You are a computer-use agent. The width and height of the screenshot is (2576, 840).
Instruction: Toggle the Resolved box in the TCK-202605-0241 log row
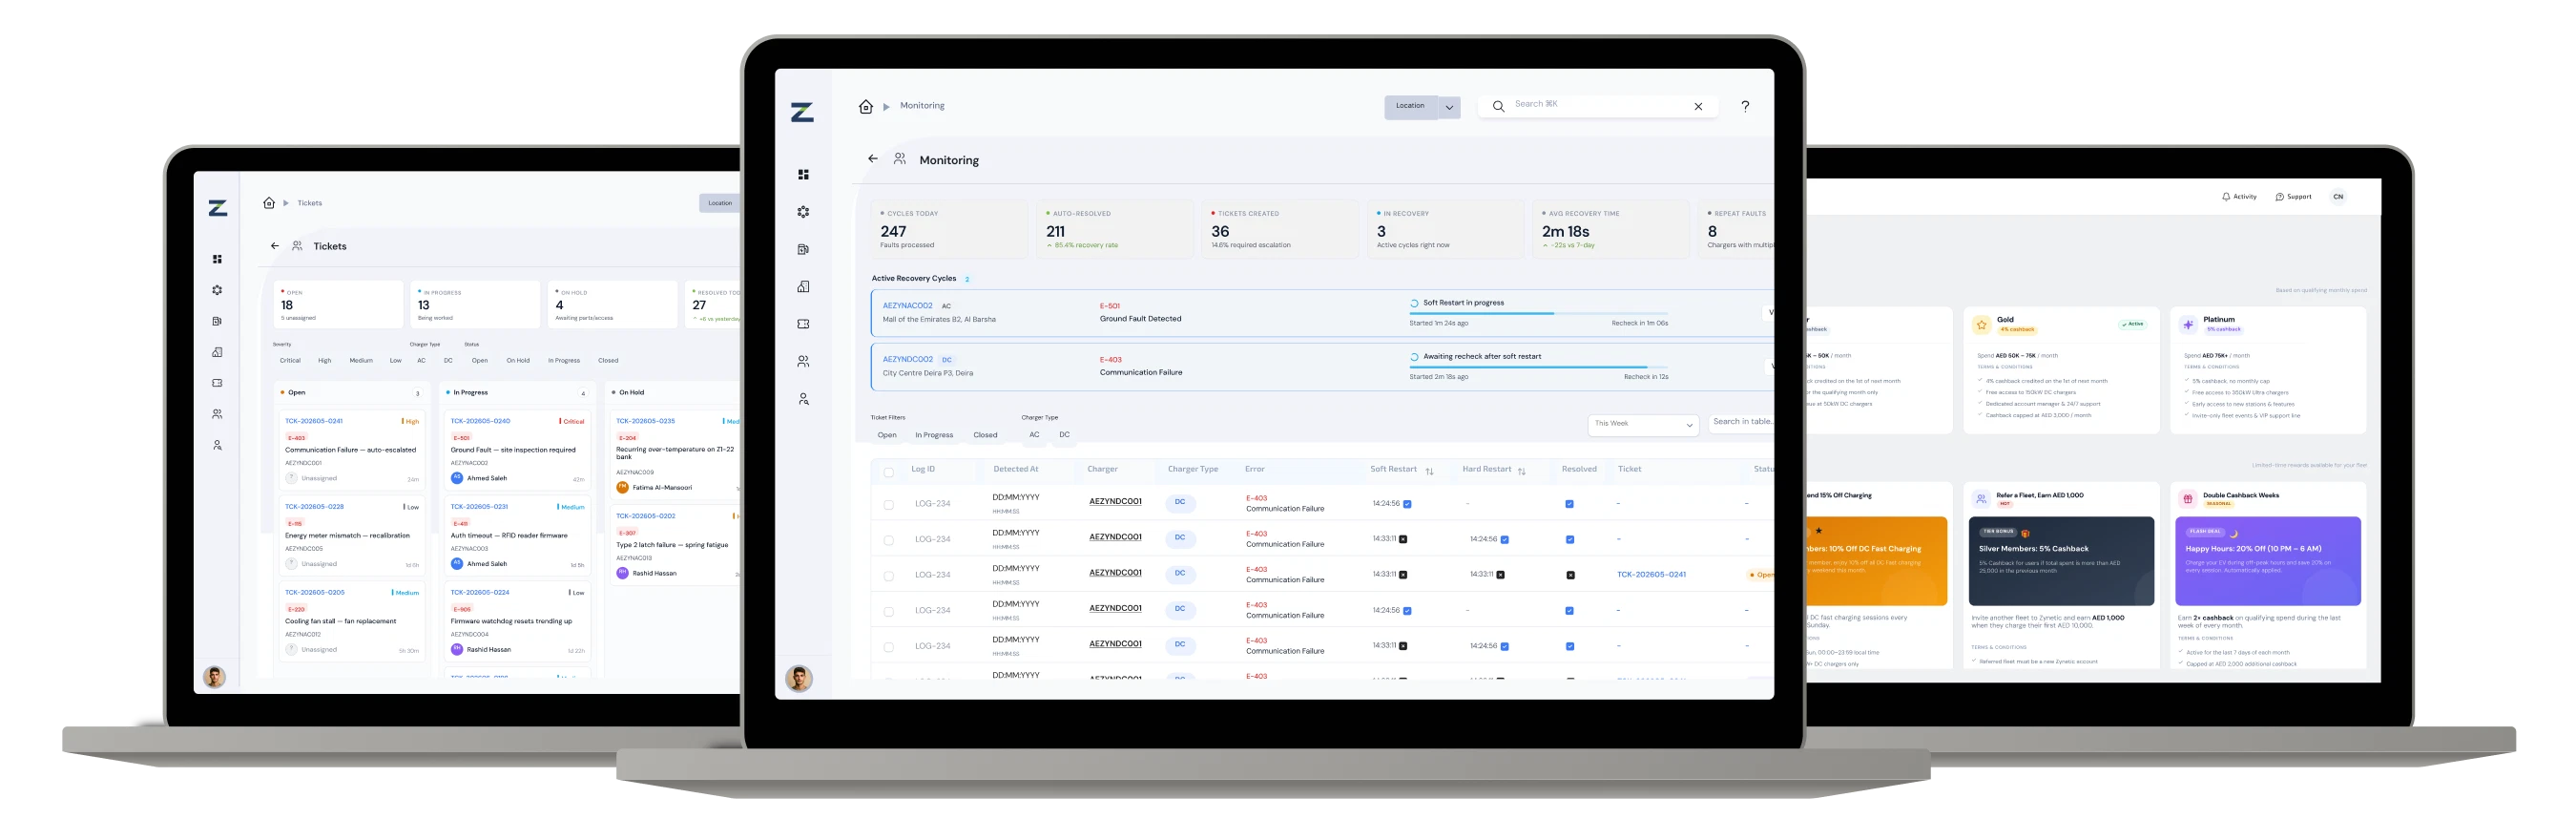tap(1570, 575)
